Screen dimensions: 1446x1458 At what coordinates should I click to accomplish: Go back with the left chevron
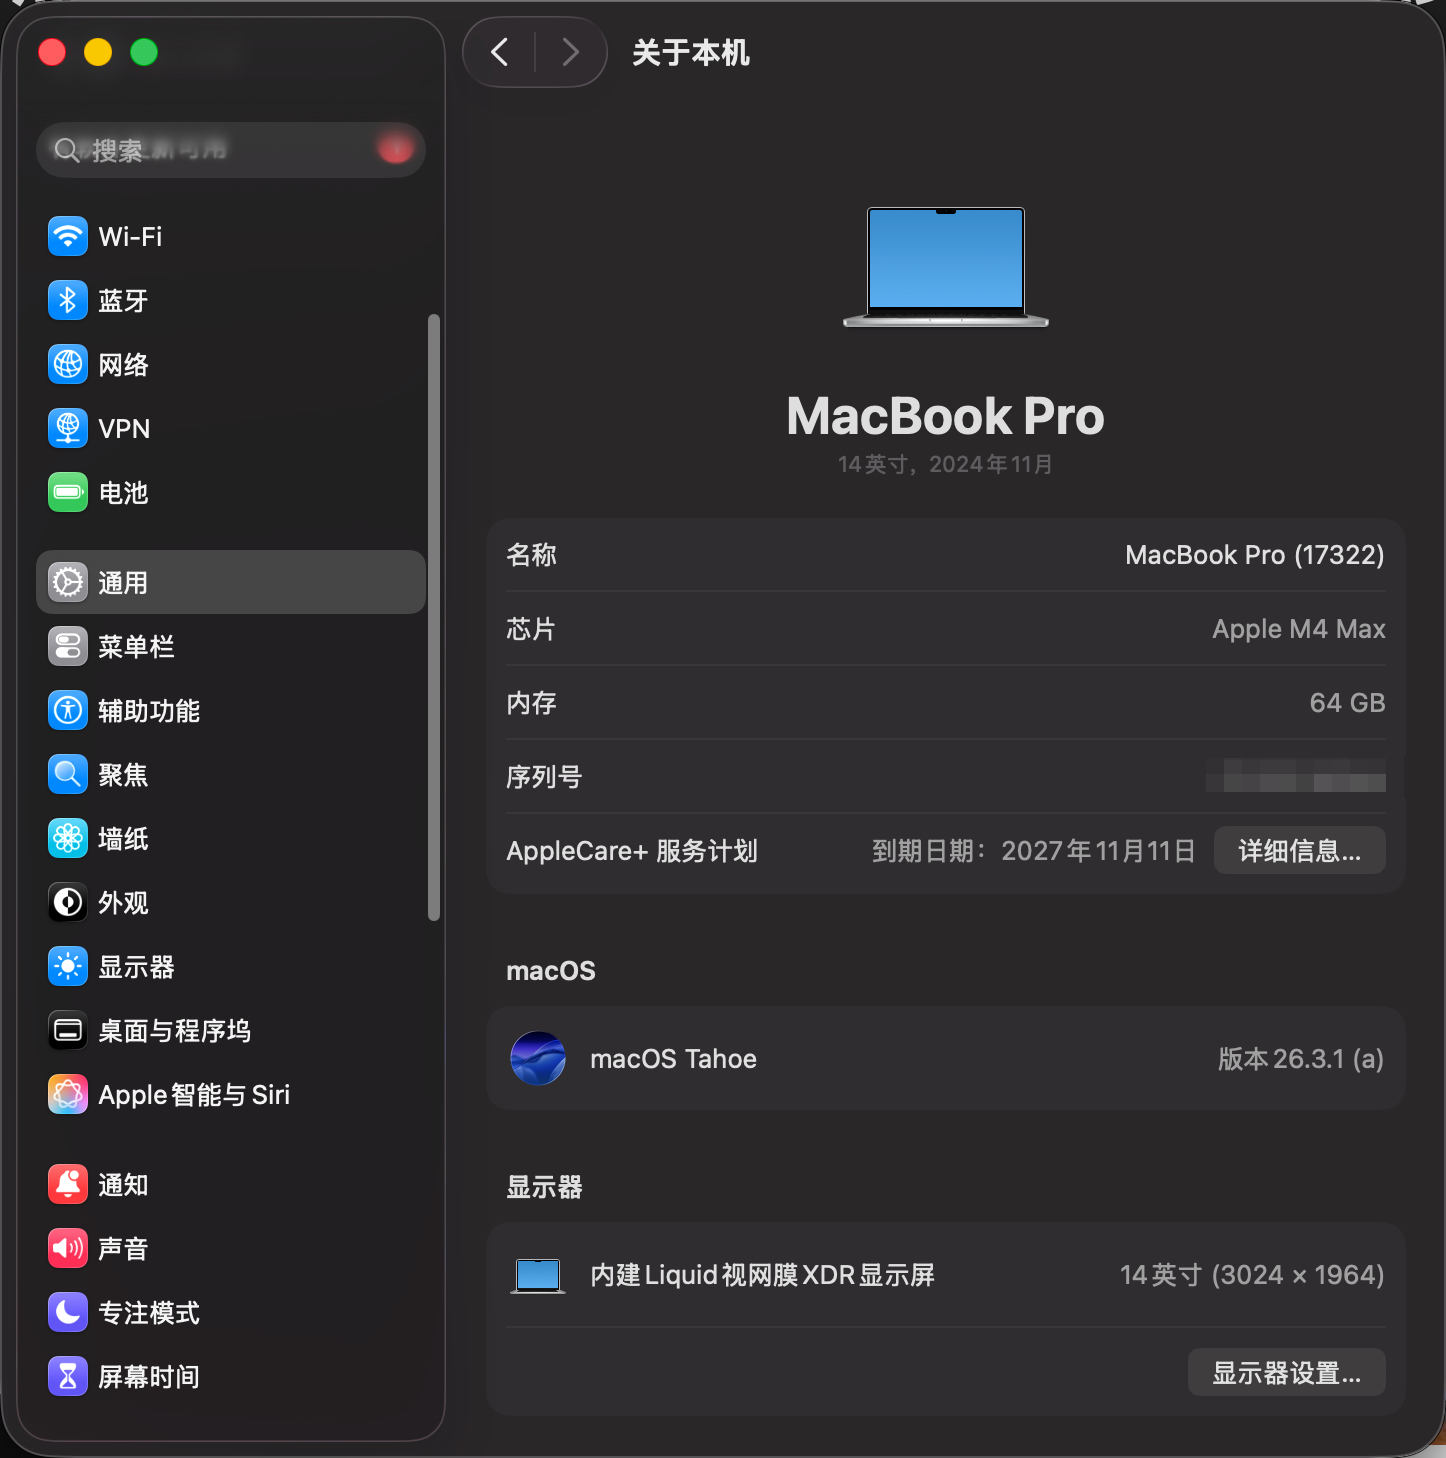(x=500, y=51)
